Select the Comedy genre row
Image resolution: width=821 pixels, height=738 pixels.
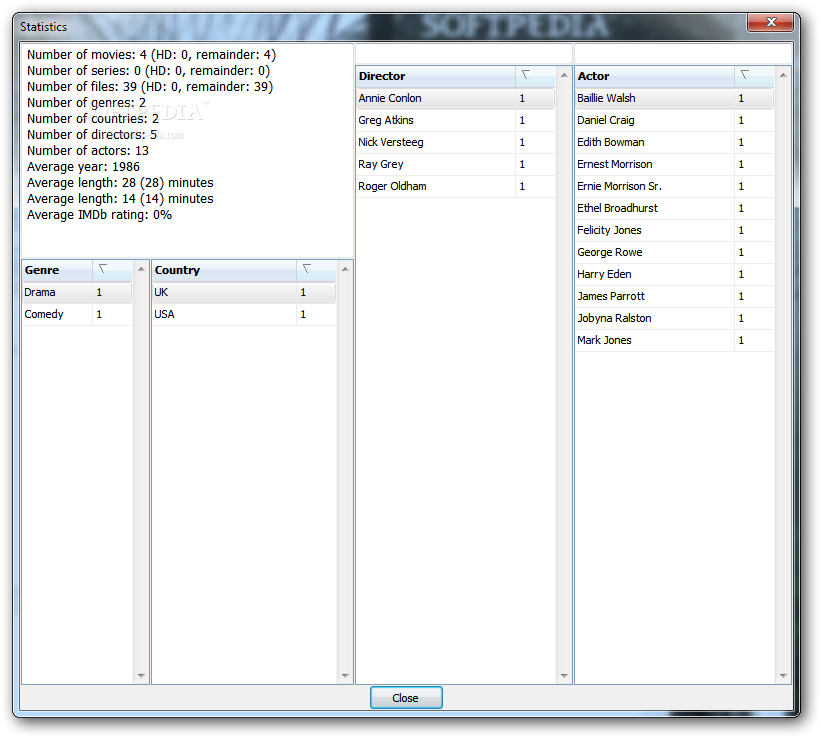tap(77, 314)
